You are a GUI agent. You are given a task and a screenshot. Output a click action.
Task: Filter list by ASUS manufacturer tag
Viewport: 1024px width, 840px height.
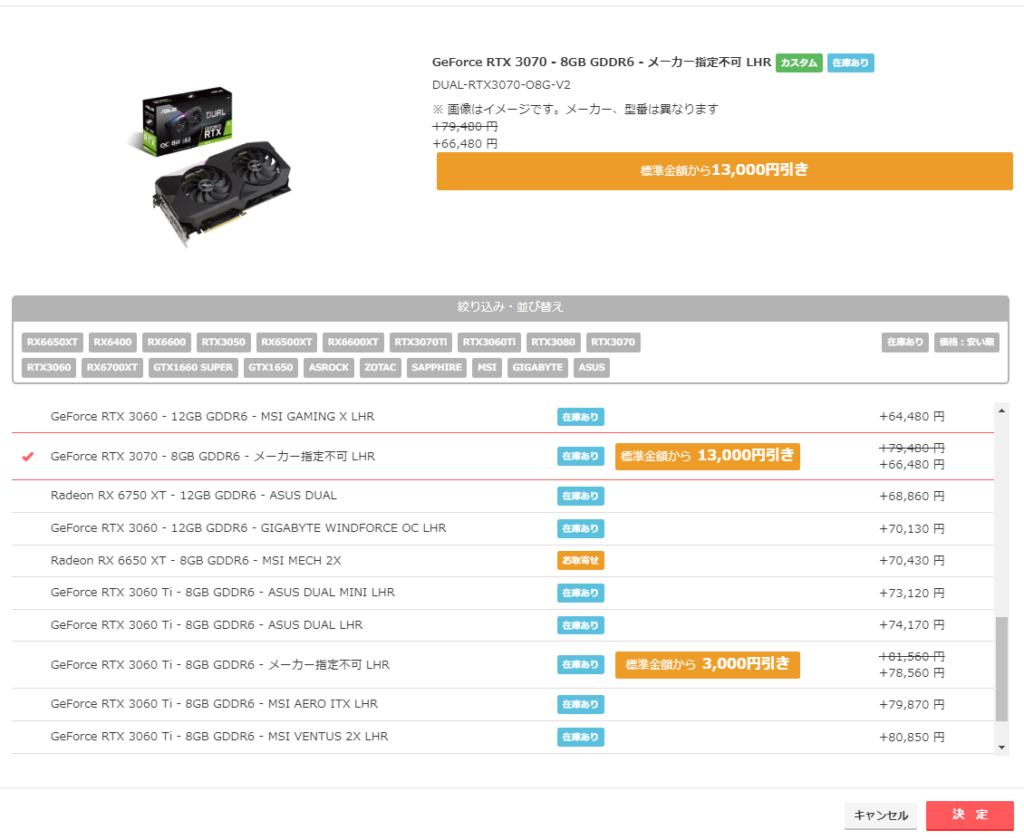(591, 367)
